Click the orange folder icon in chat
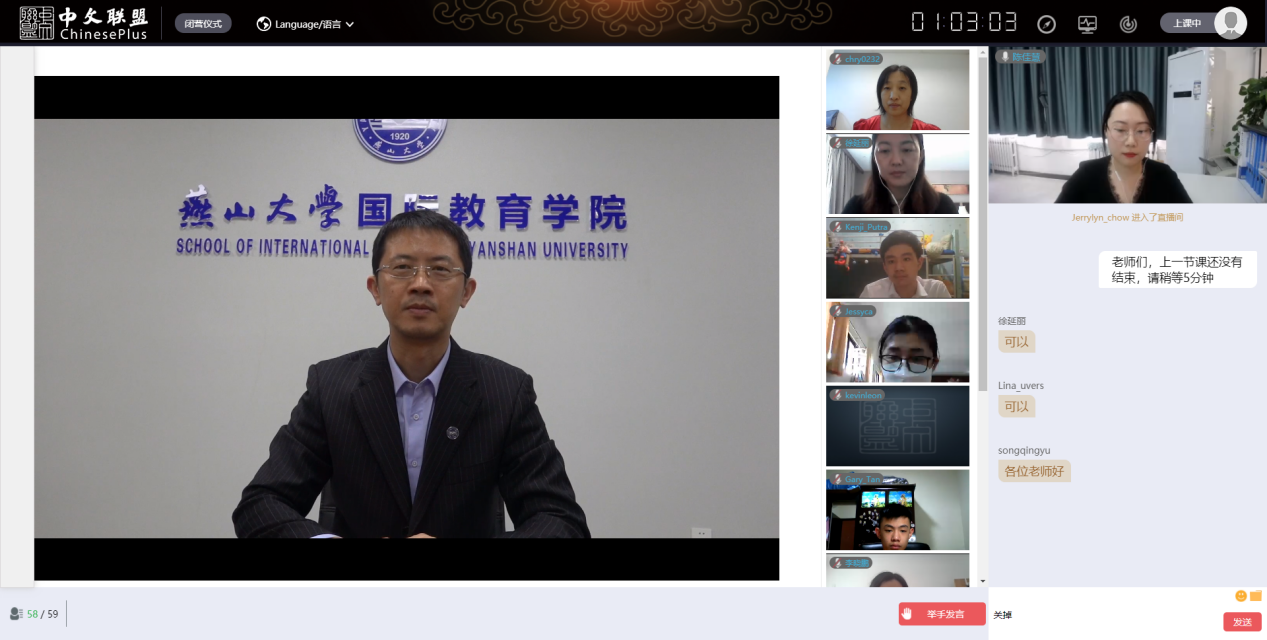The height and width of the screenshot is (640, 1267). (x=1256, y=596)
